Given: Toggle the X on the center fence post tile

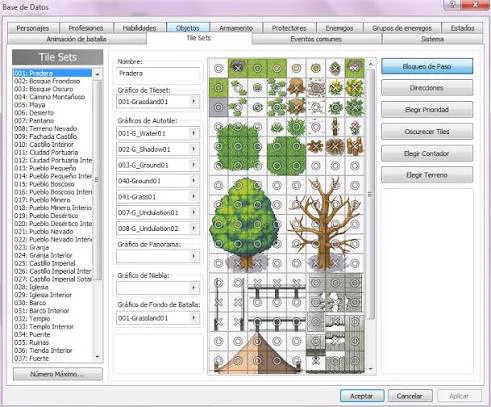Looking at the screenshot, I should point(277,283).
